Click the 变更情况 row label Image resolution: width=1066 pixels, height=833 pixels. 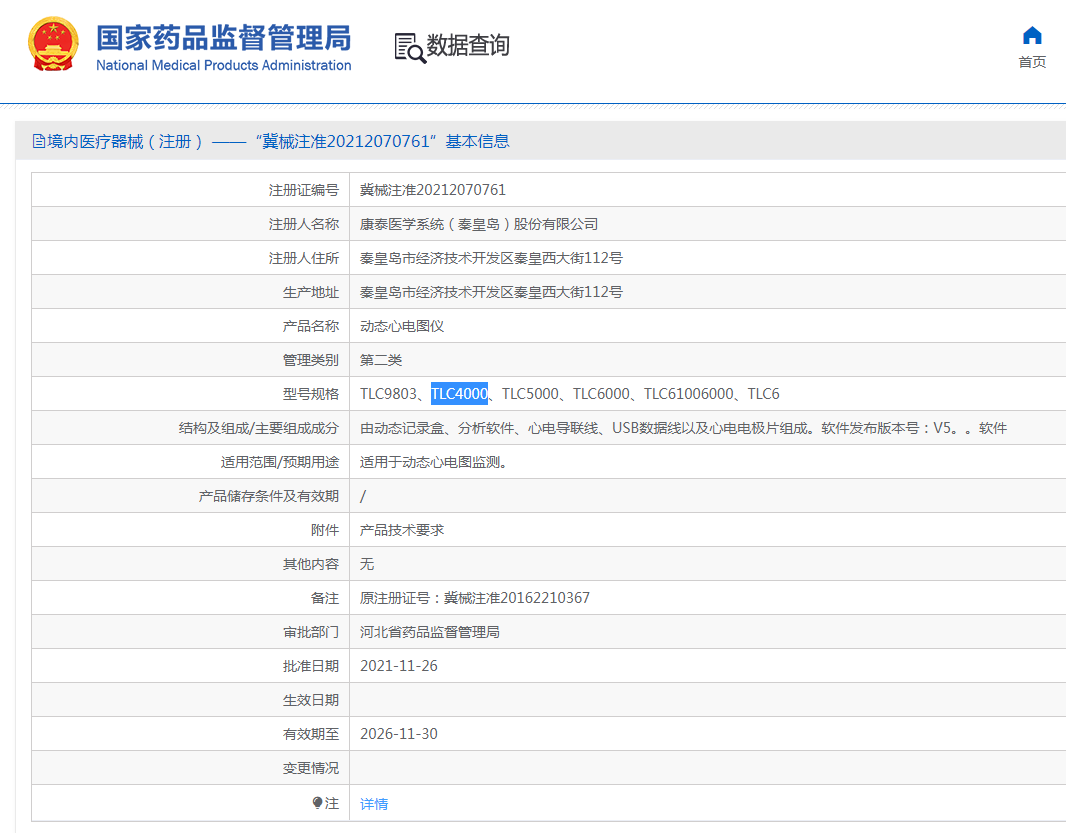pos(311,768)
